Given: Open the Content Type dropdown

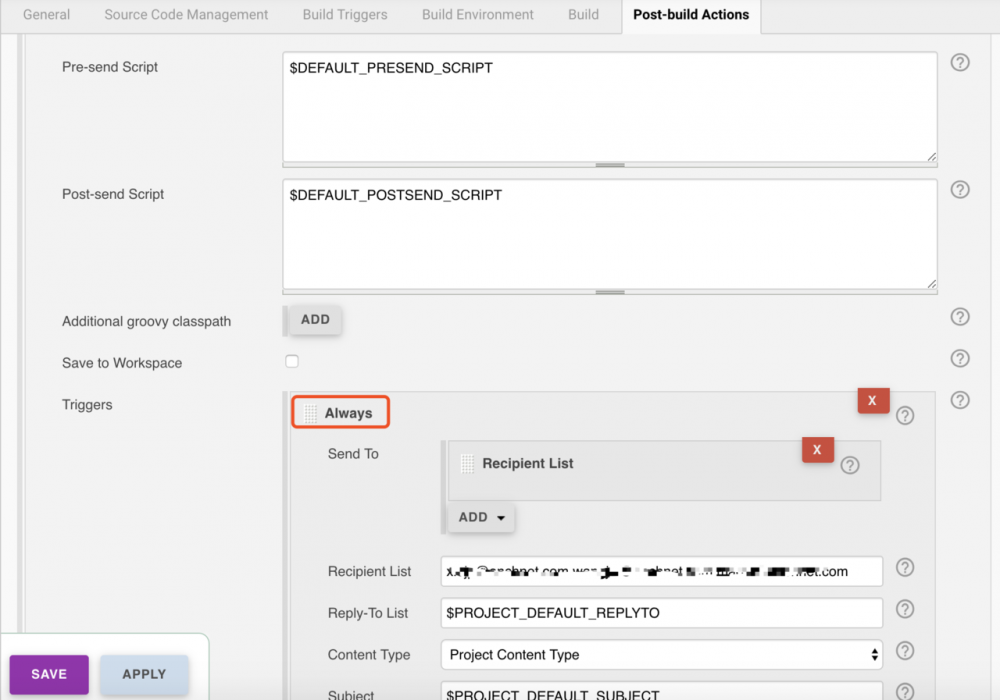Looking at the screenshot, I should point(661,655).
